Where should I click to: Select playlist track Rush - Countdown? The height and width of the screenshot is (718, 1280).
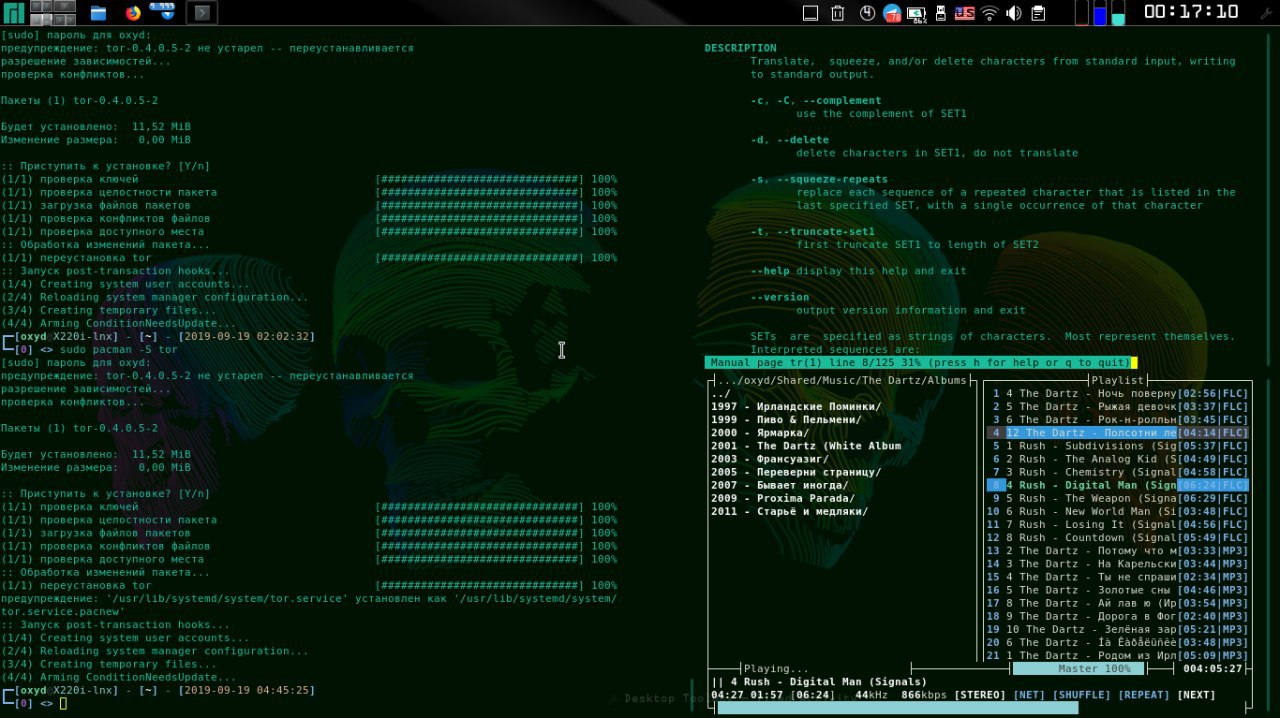click(x=1118, y=537)
